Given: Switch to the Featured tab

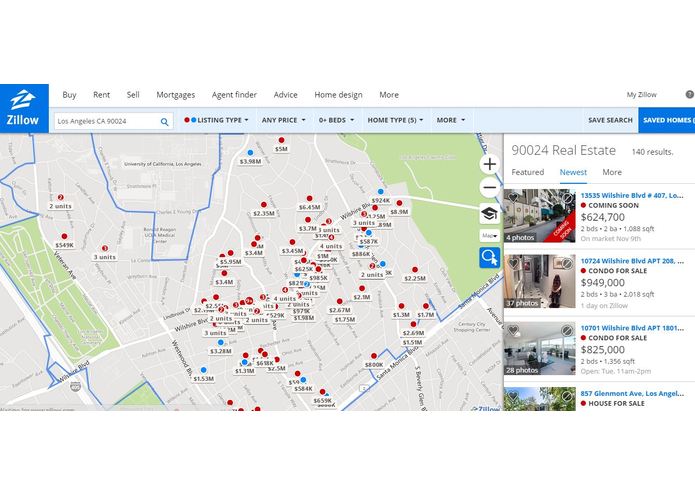Looking at the screenshot, I should tap(527, 172).
